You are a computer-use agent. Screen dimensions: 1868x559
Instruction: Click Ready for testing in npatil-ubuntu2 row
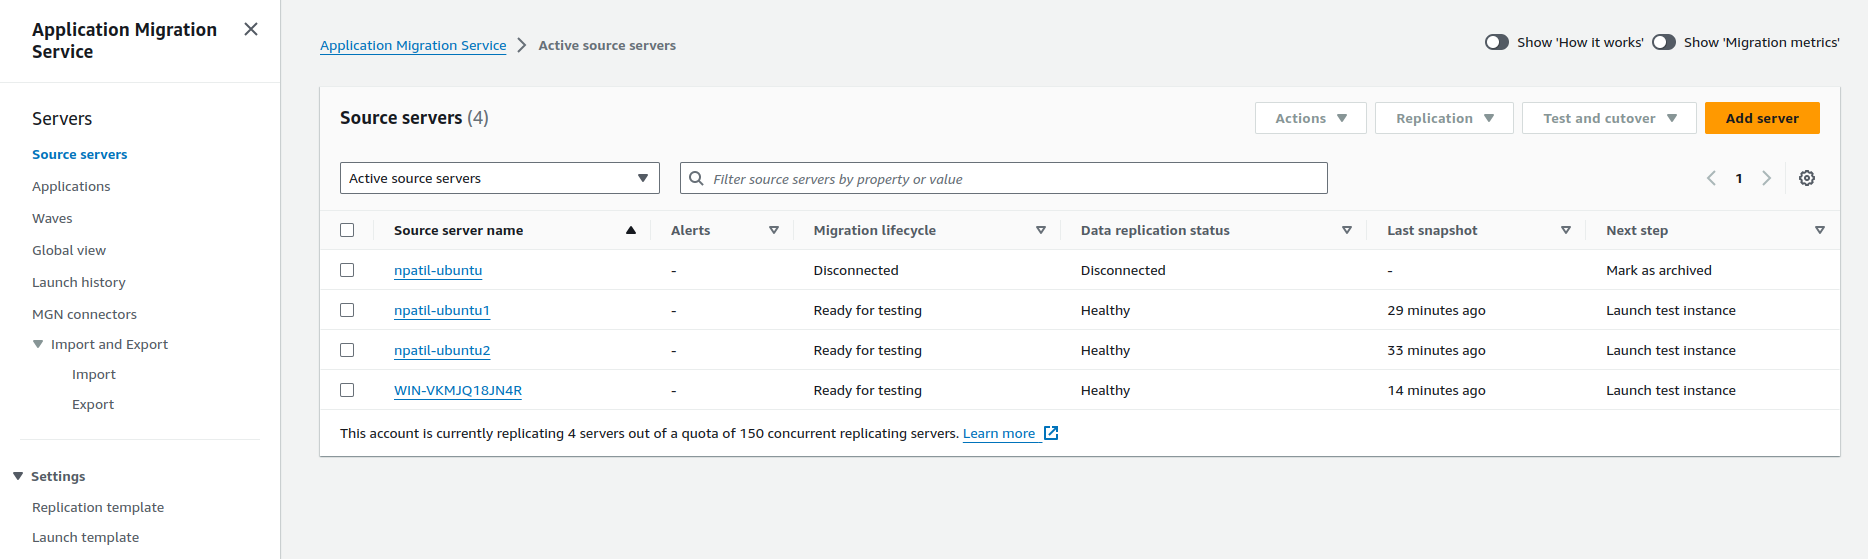click(x=868, y=350)
